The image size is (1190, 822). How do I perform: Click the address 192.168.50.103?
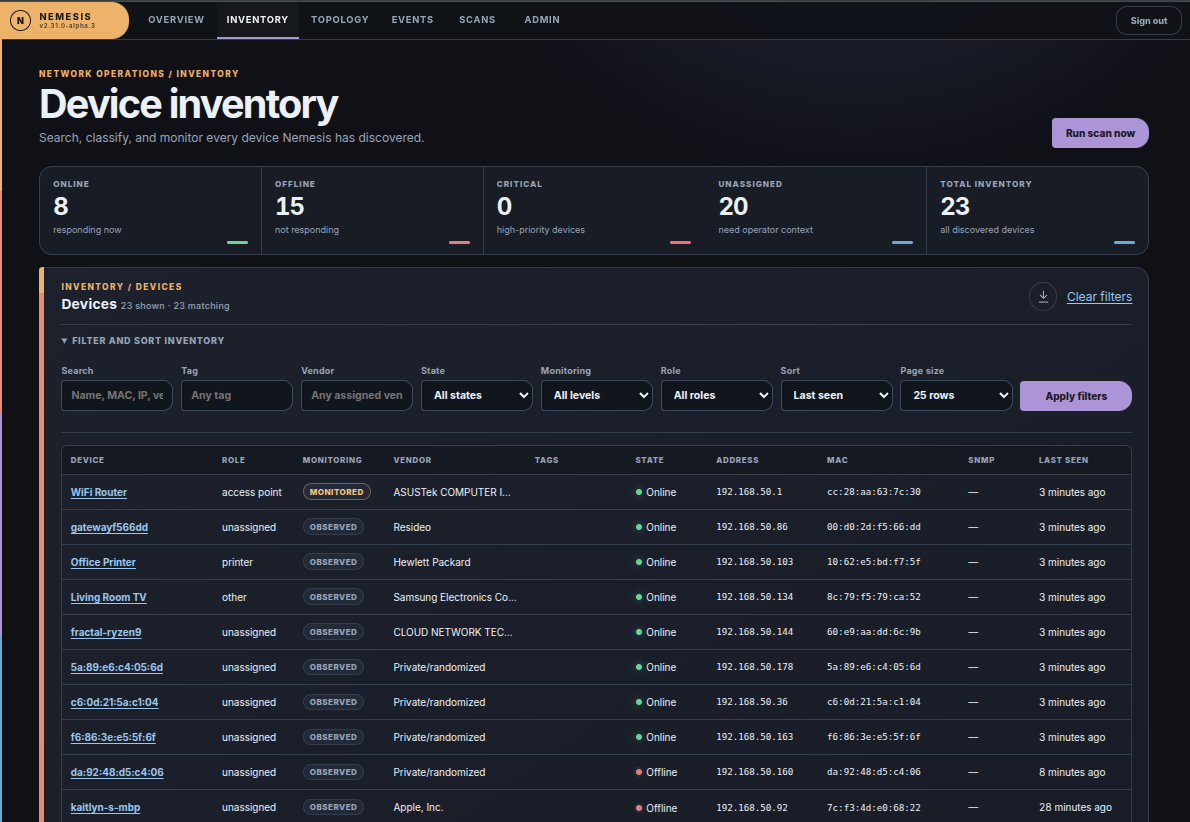pos(754,562)
